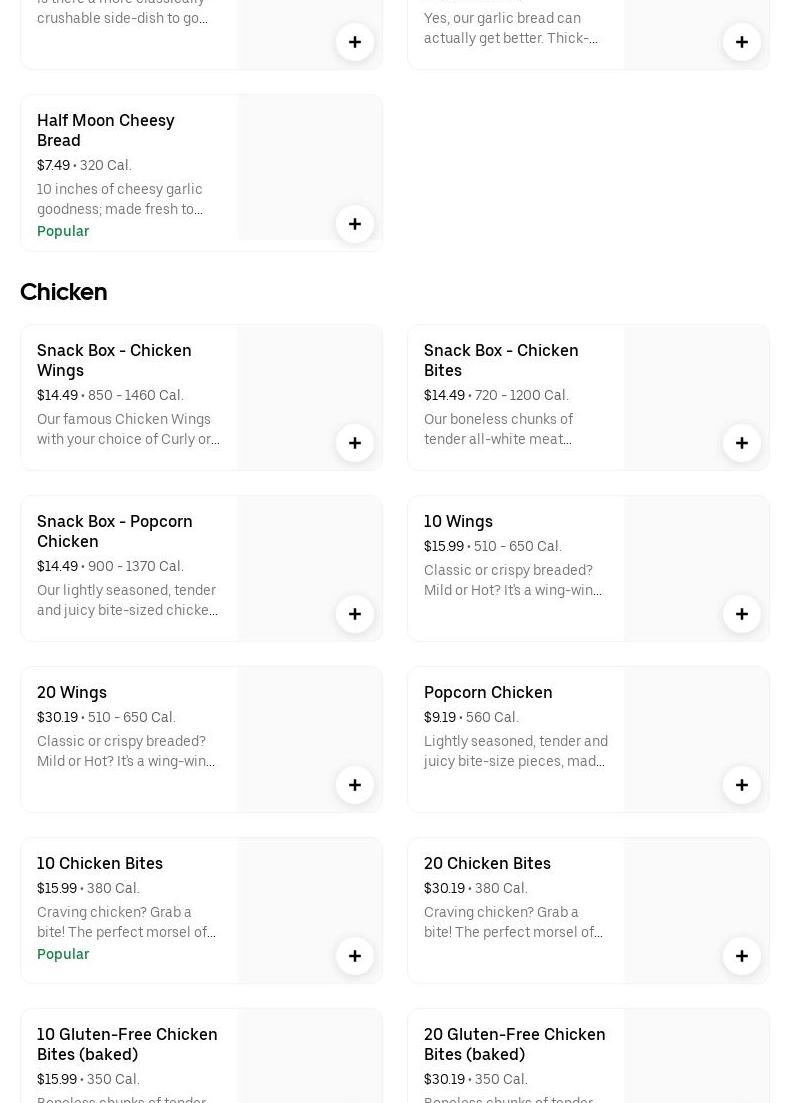The height and width of the screenshot is (1103, 804).
Task: Add Snack Box - Popcorn Chicken
Action: click(x=355, y=614)
